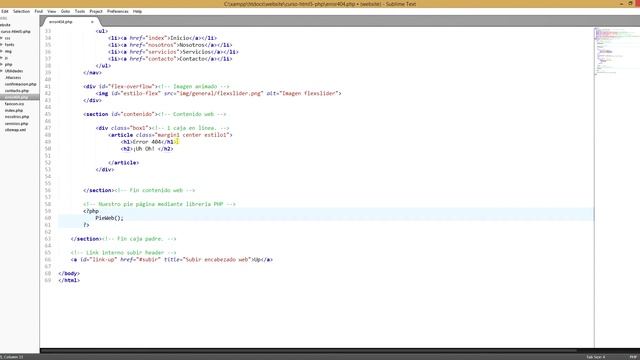Screen dimensions: 640x360
Task: Click 'Servicios' link text in code
Action: coord(196,52)
